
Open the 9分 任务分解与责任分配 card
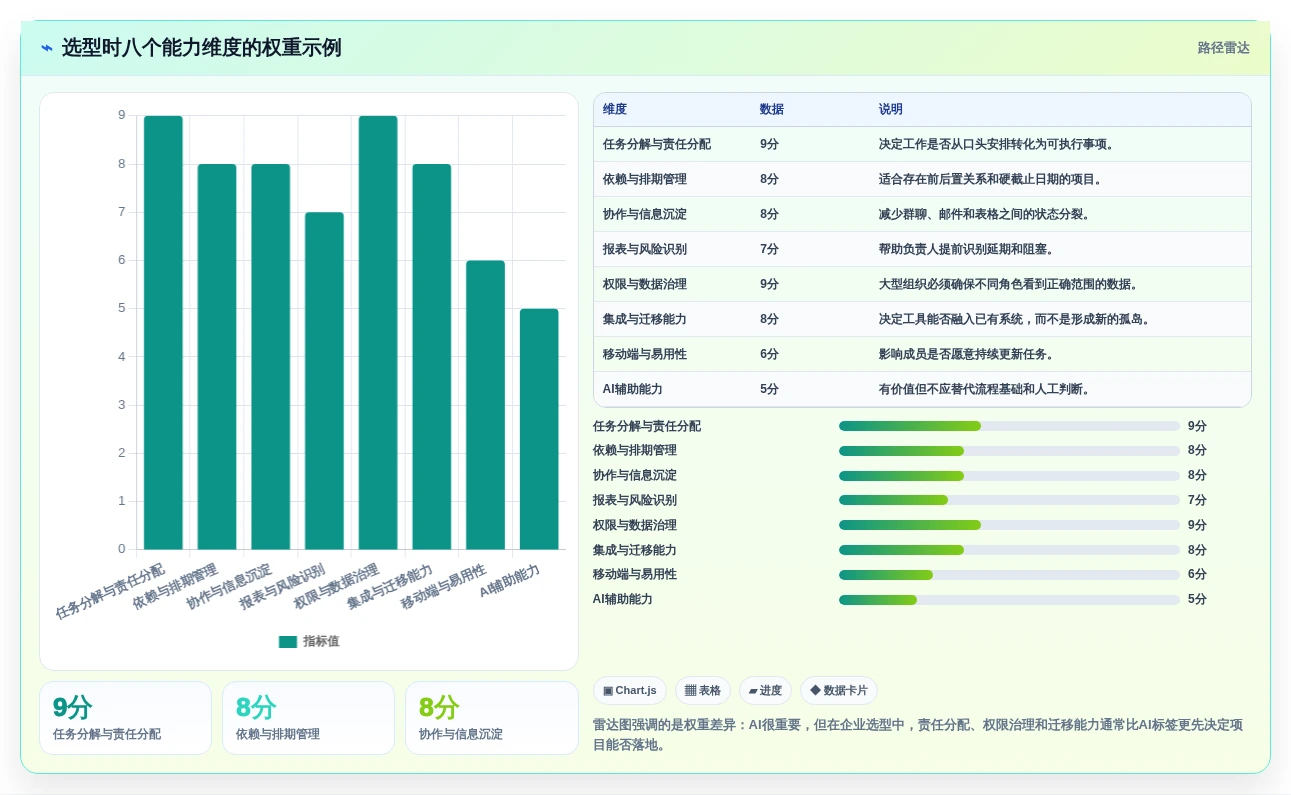[x=125, y=718]
